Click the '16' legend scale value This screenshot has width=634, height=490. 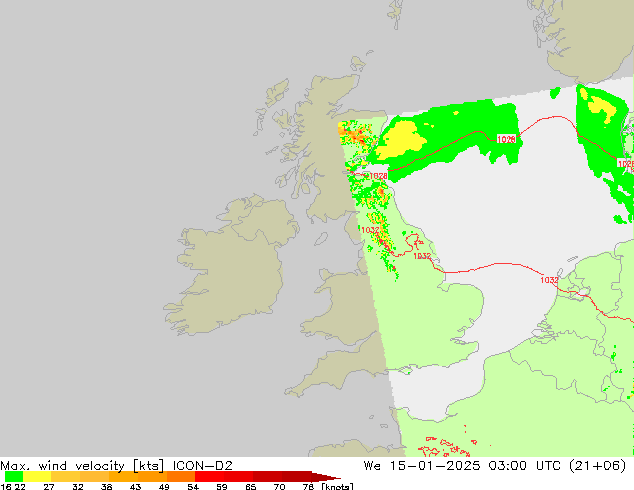pyautogui.click(x=5, y=486)
